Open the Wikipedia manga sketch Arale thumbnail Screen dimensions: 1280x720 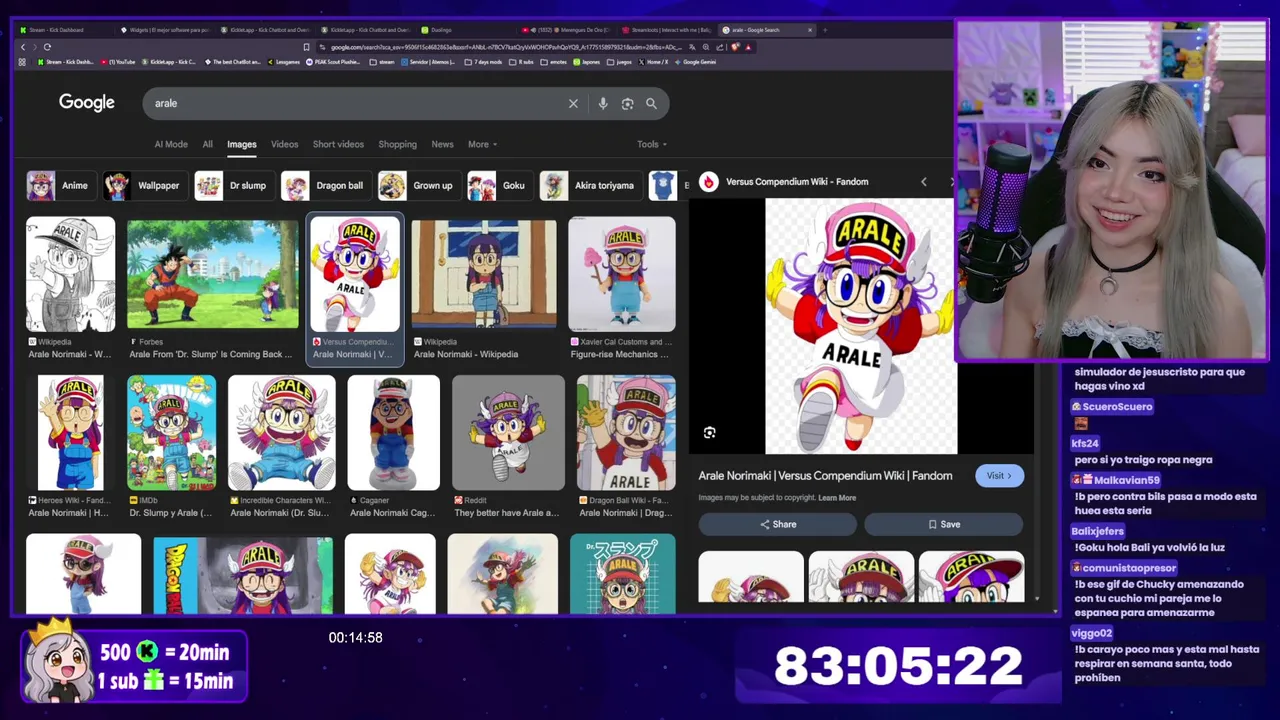pos(70,274)
